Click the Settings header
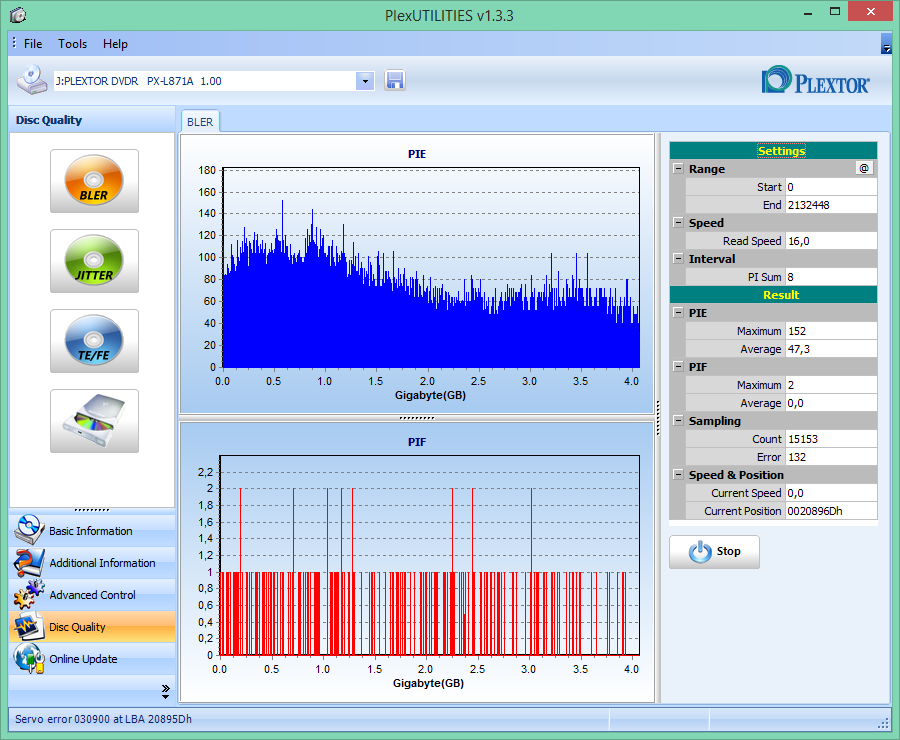The width and height of the screenshot is (900, 740). (x=773, y=150)
